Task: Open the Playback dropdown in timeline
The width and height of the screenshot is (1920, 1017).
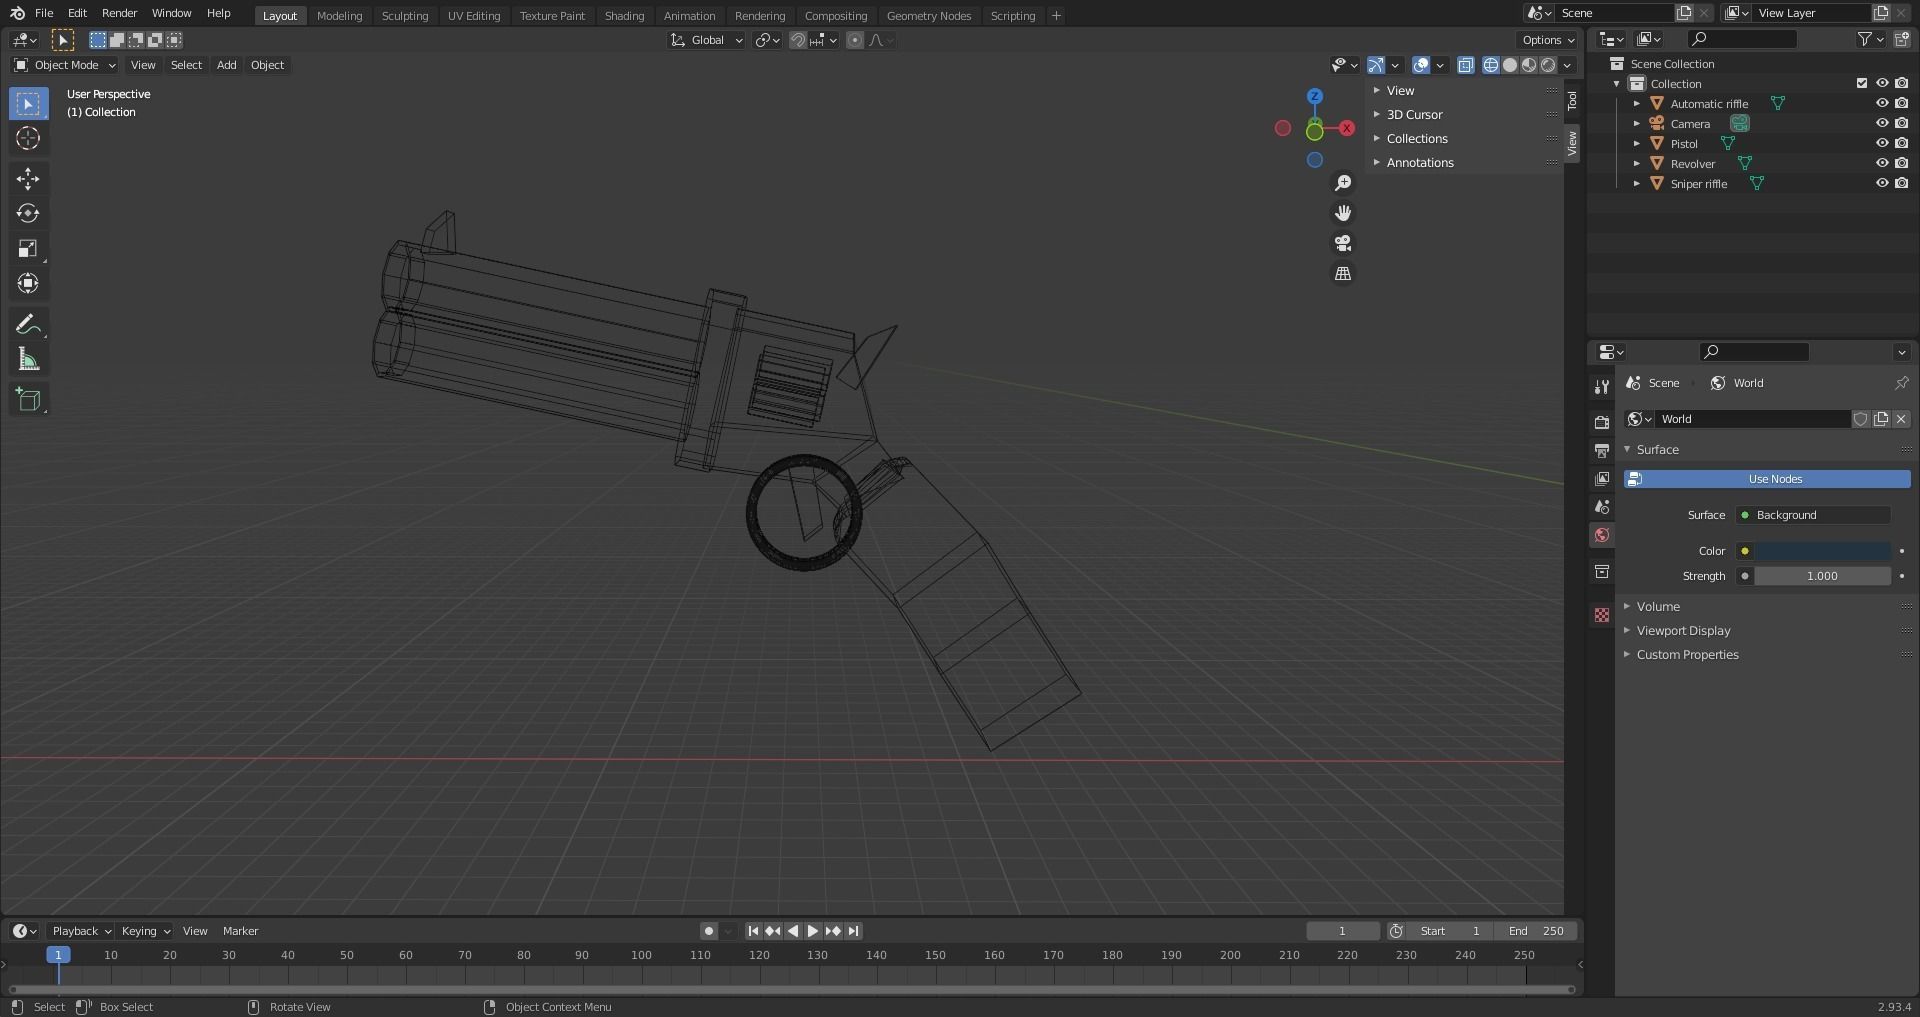Action: (81, 931)
